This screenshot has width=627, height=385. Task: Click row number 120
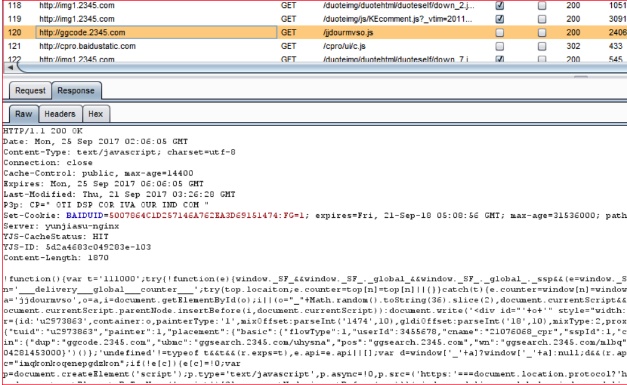pos(14,33)
